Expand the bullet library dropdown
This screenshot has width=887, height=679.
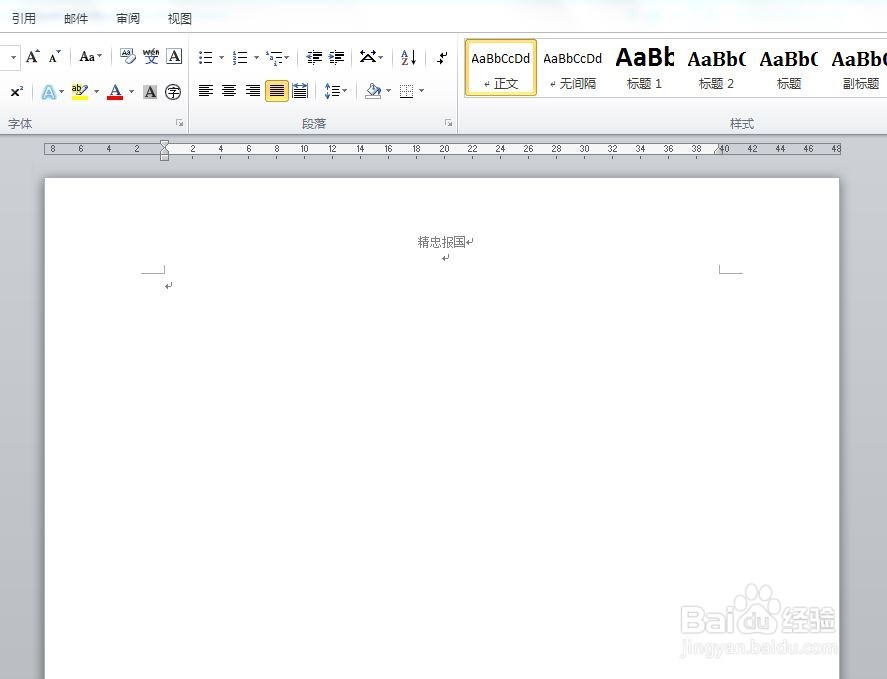click(221, 57)
